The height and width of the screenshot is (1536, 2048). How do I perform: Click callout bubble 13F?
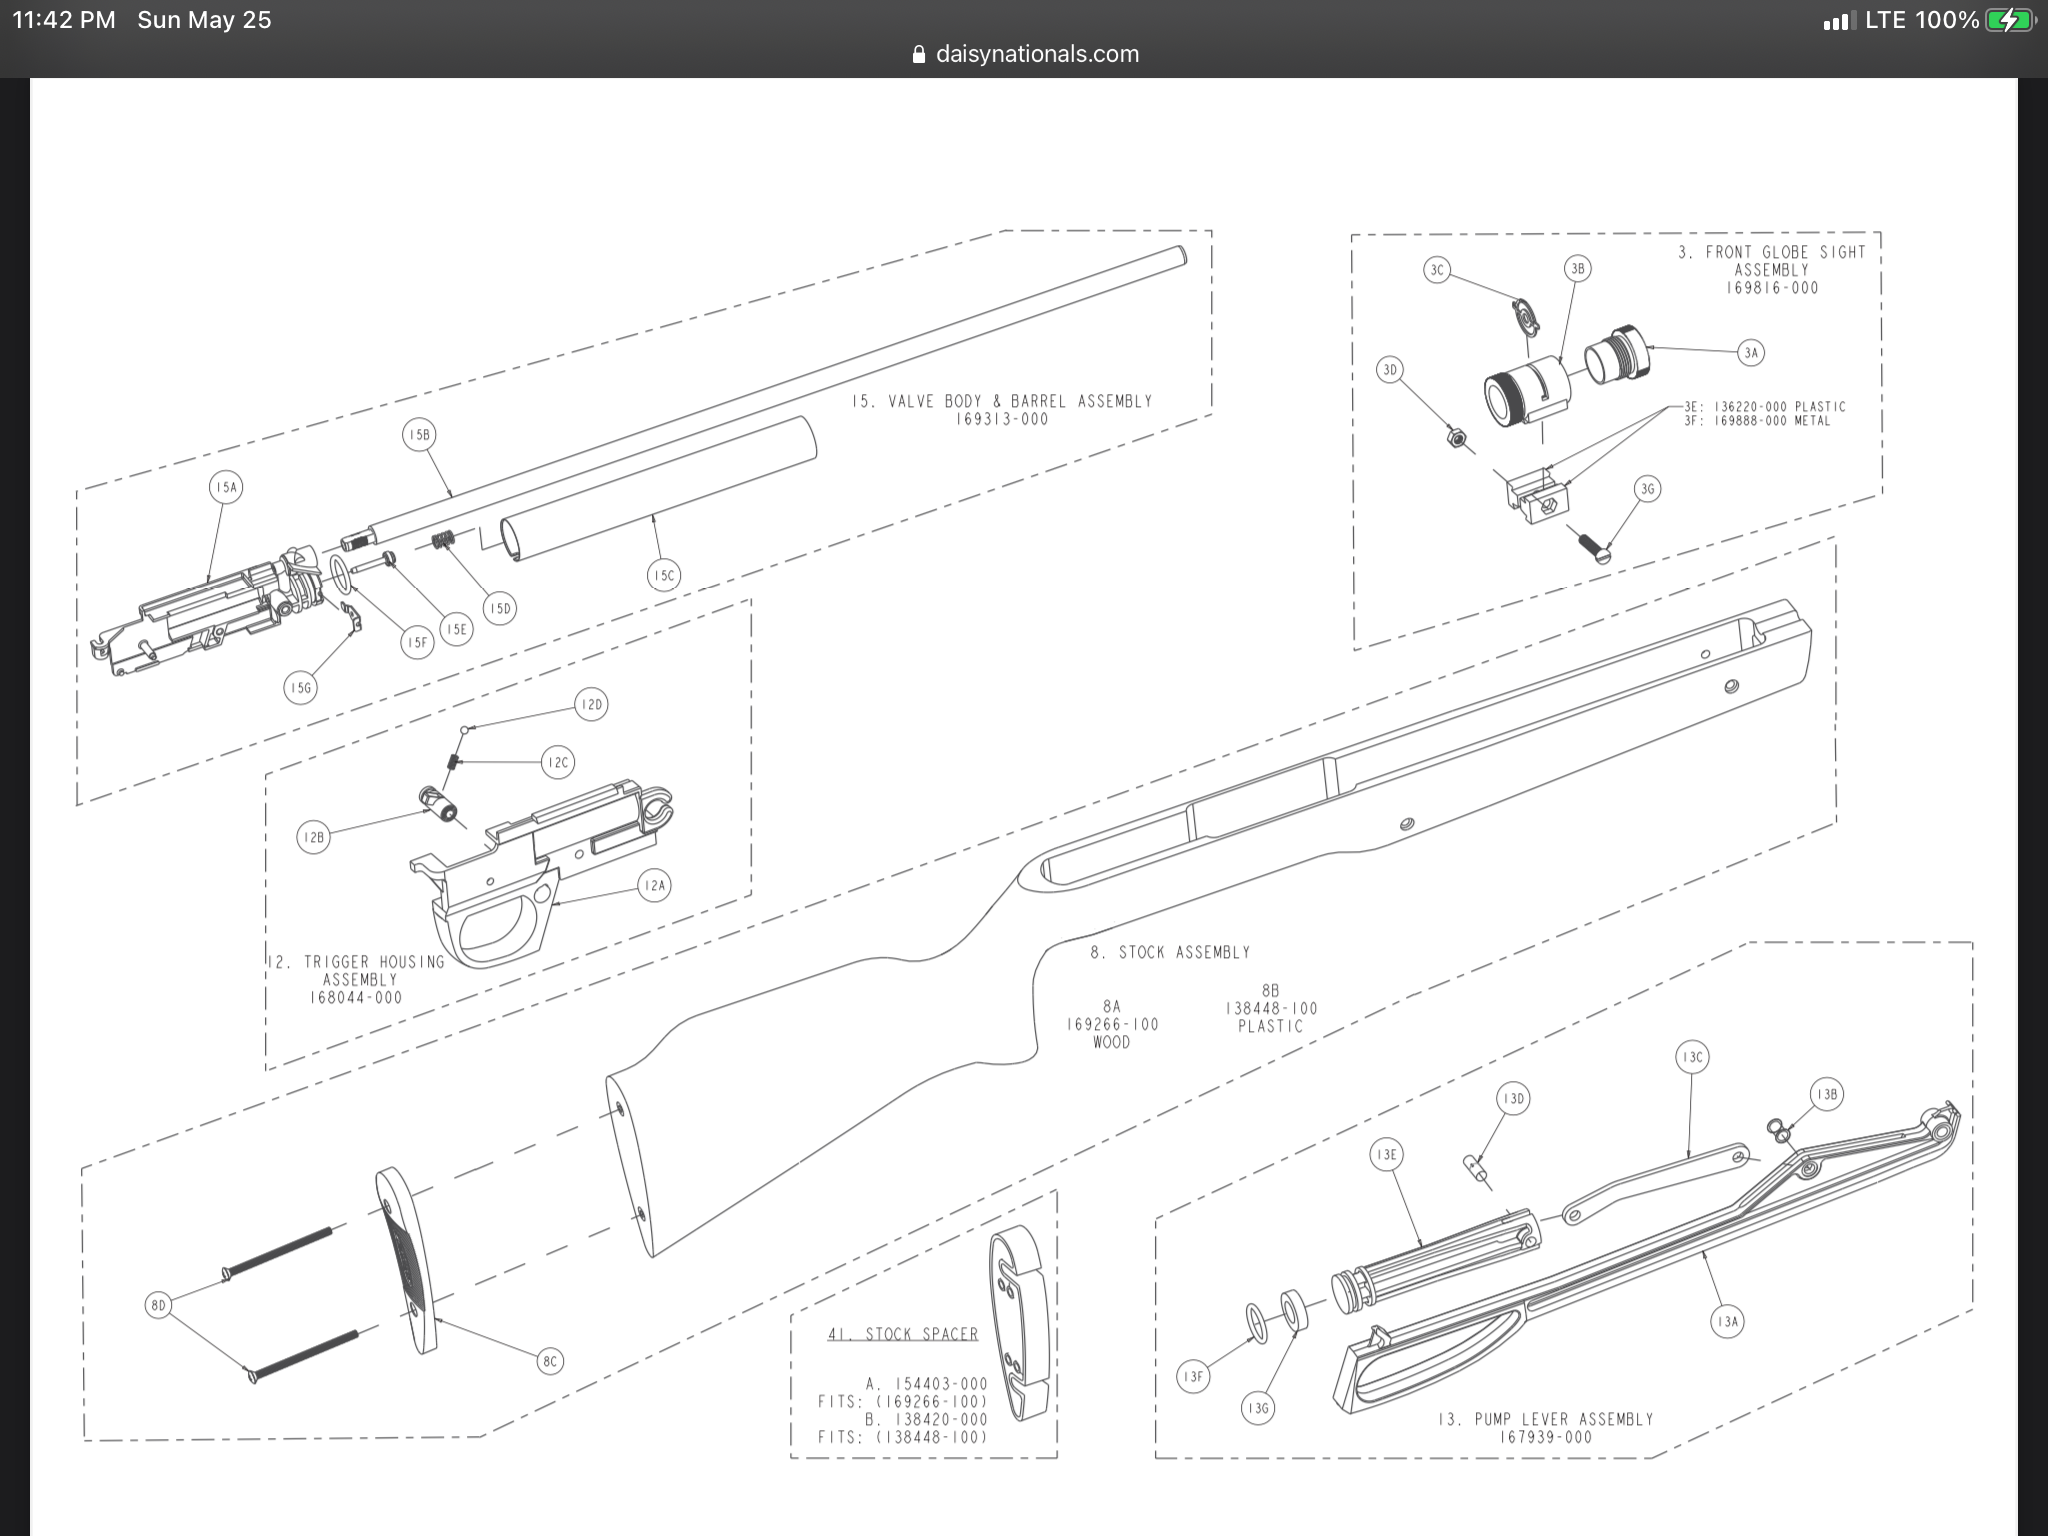tap(1193, 1377)
